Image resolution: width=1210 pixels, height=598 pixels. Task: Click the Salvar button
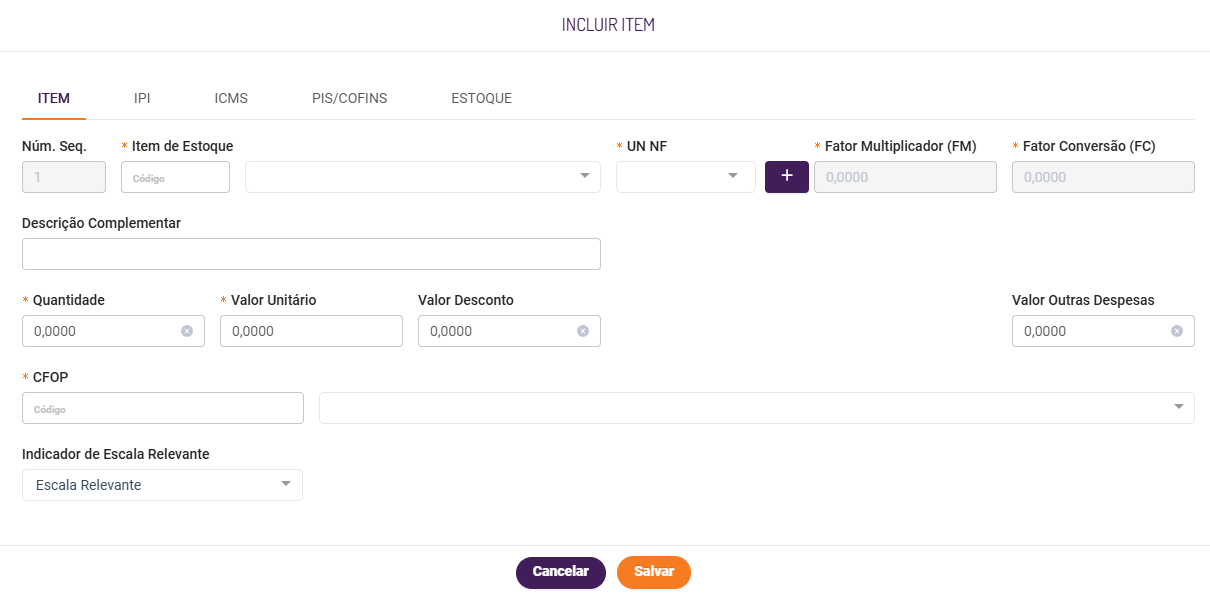[x=654, y=572]
